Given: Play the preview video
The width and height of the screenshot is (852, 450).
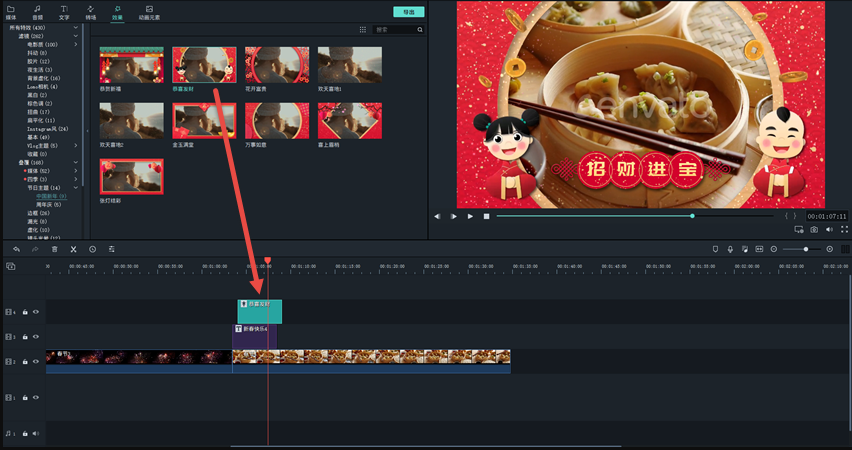Looking at the screenshot, I should coord(471,216).
